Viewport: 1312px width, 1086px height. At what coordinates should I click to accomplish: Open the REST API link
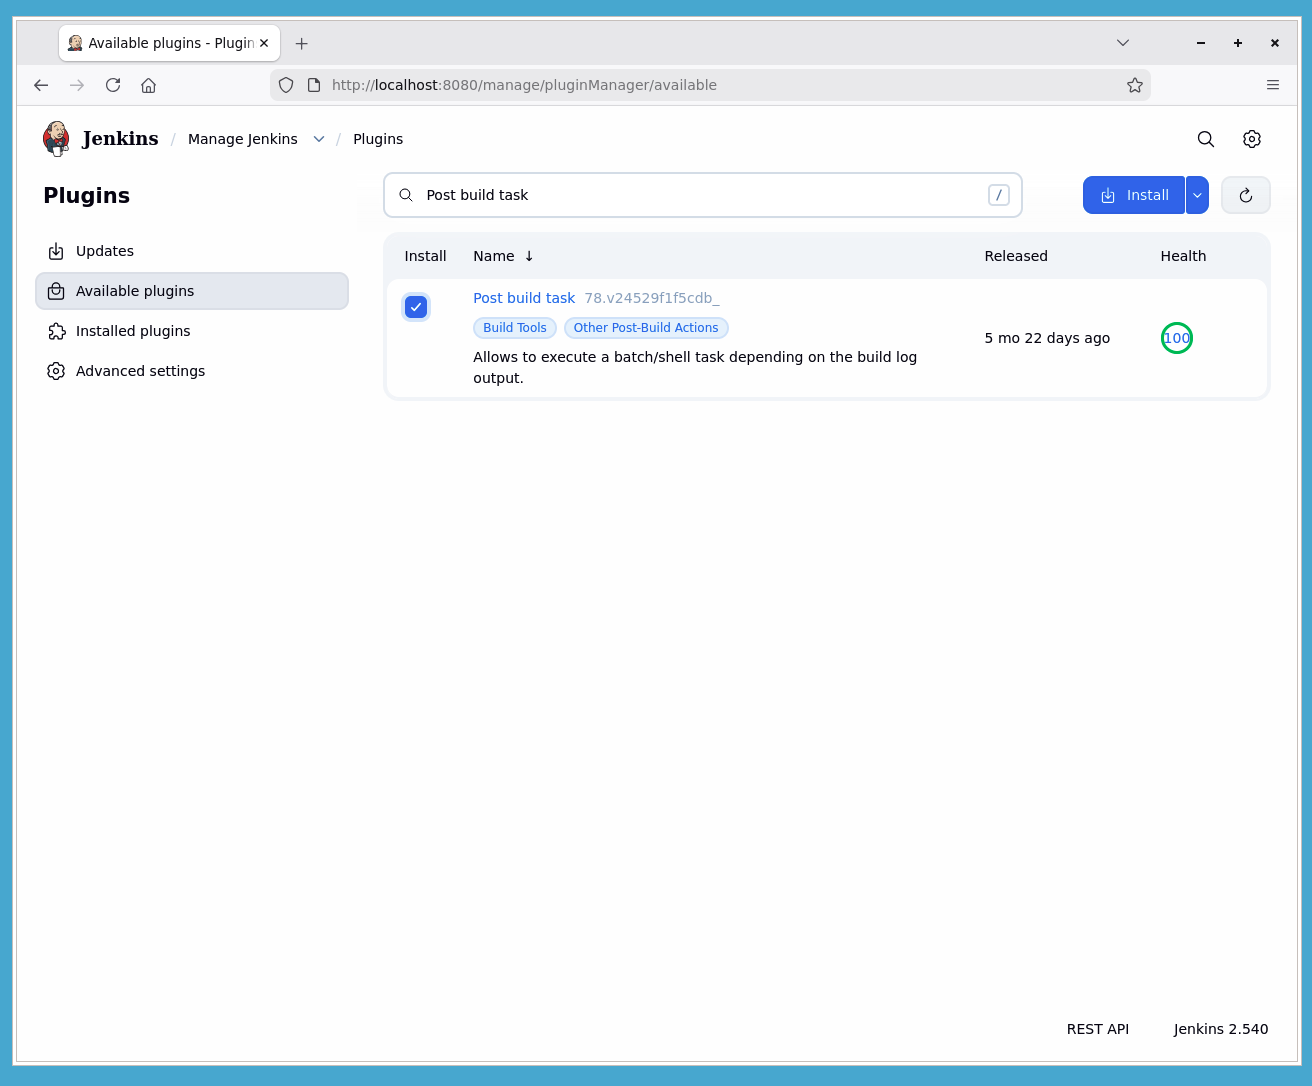(x=1097, y=1029)
